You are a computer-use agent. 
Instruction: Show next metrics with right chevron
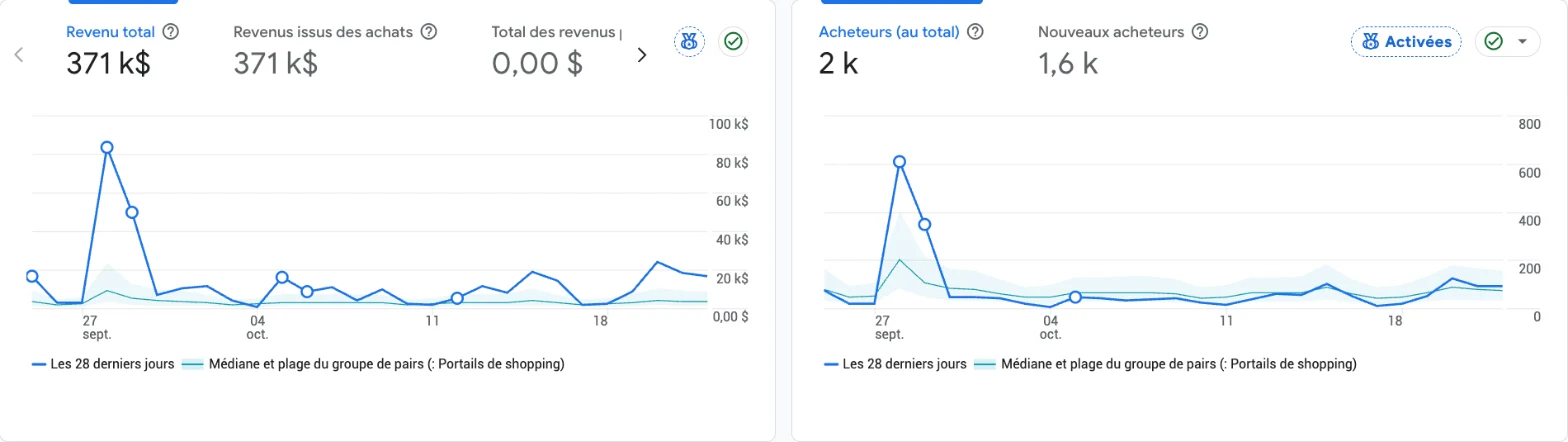tap(642, 55)
